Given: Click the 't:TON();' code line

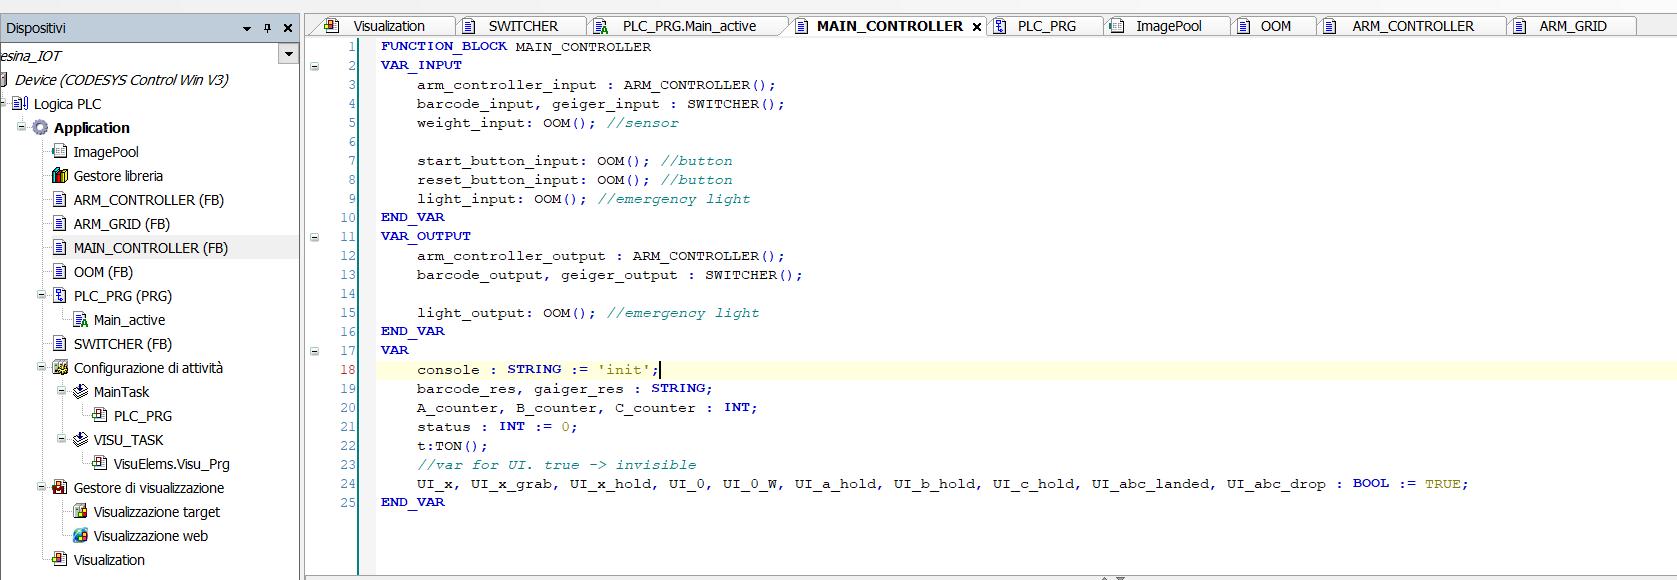Looking at the screenshot, I should (452, 446).
